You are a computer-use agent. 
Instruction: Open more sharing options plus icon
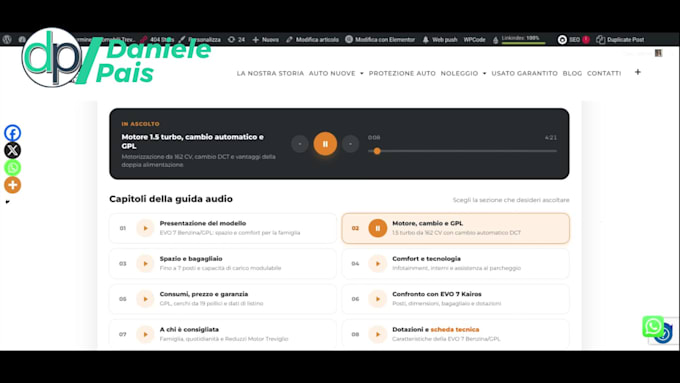pos(13,185)
